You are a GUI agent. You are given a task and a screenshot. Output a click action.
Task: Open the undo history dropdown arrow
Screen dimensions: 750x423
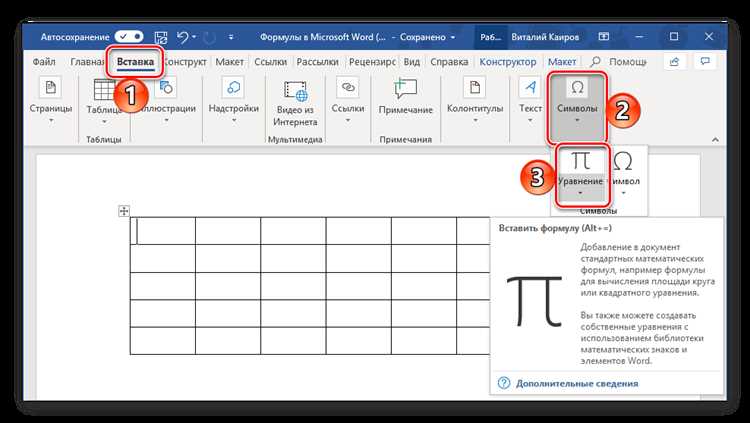pos(194,37)
